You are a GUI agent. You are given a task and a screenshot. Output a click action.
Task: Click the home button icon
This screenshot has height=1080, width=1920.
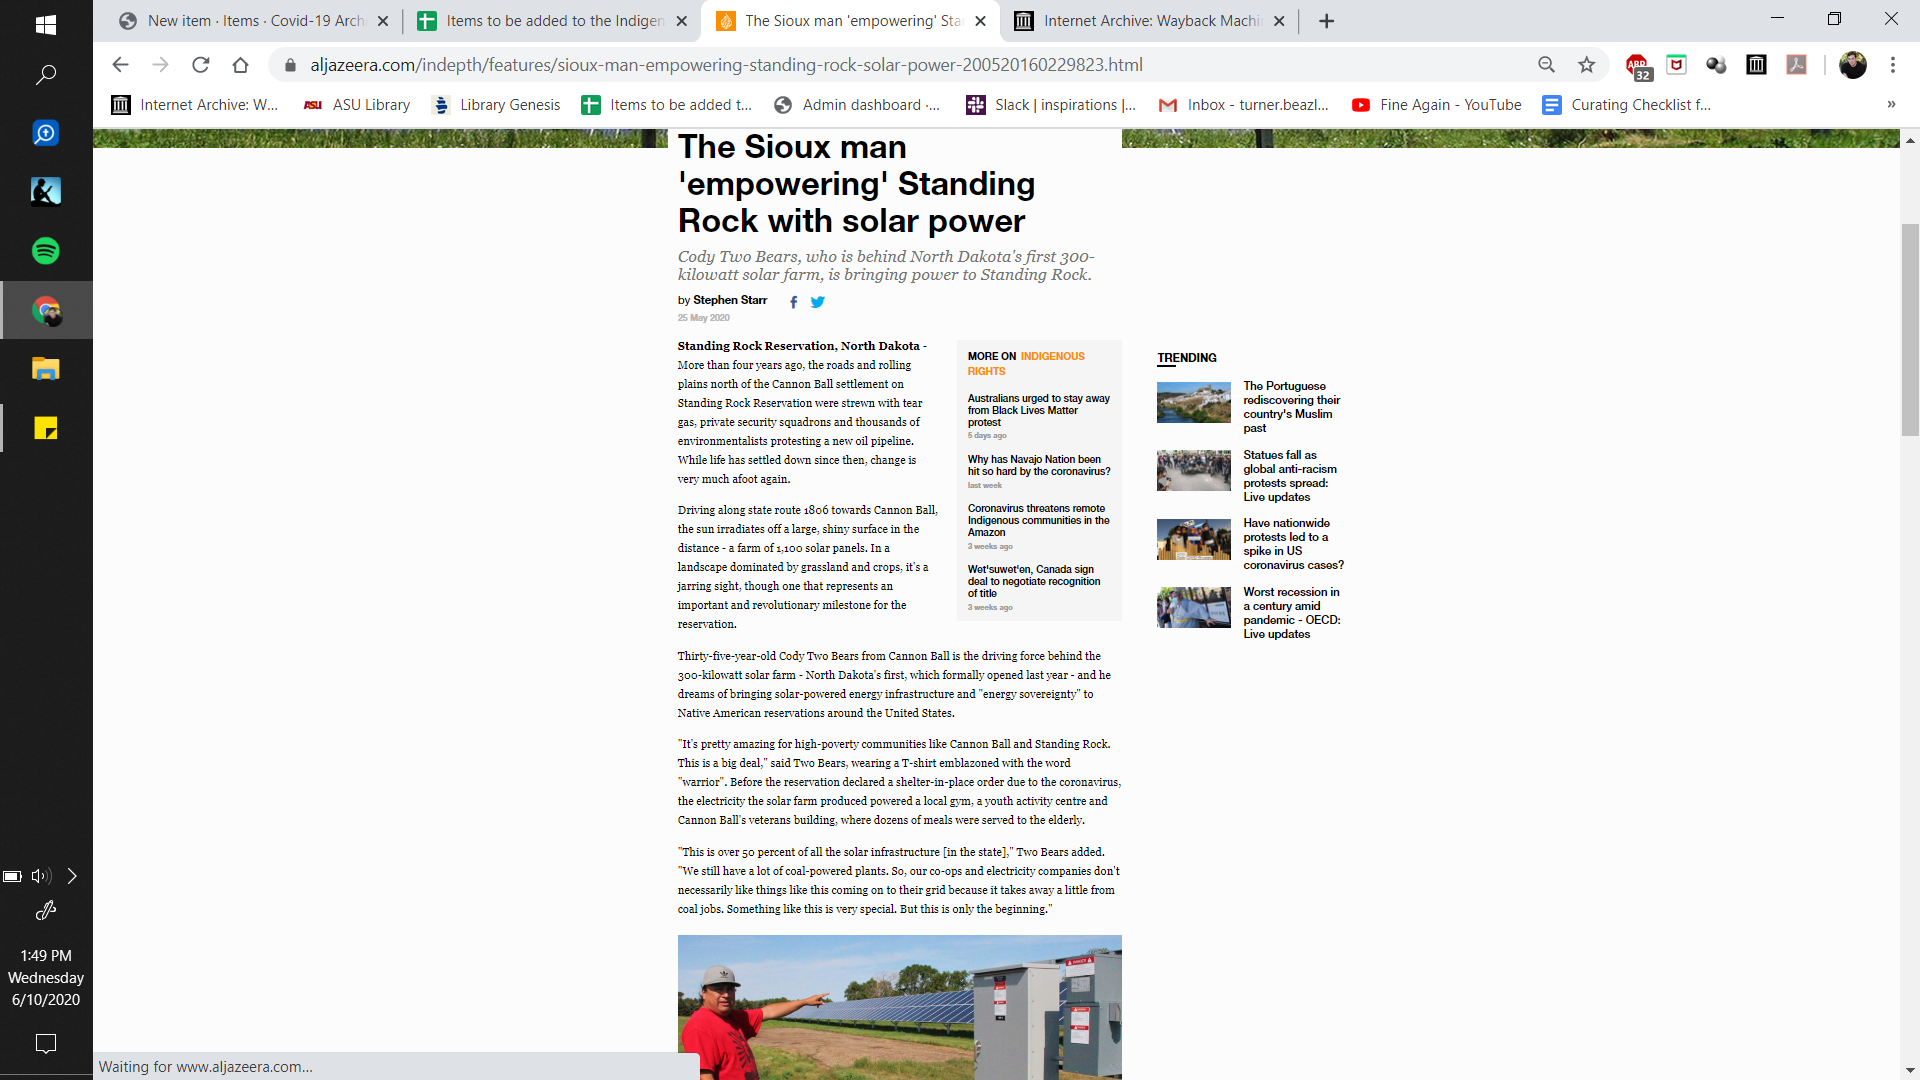coord(240,65)
